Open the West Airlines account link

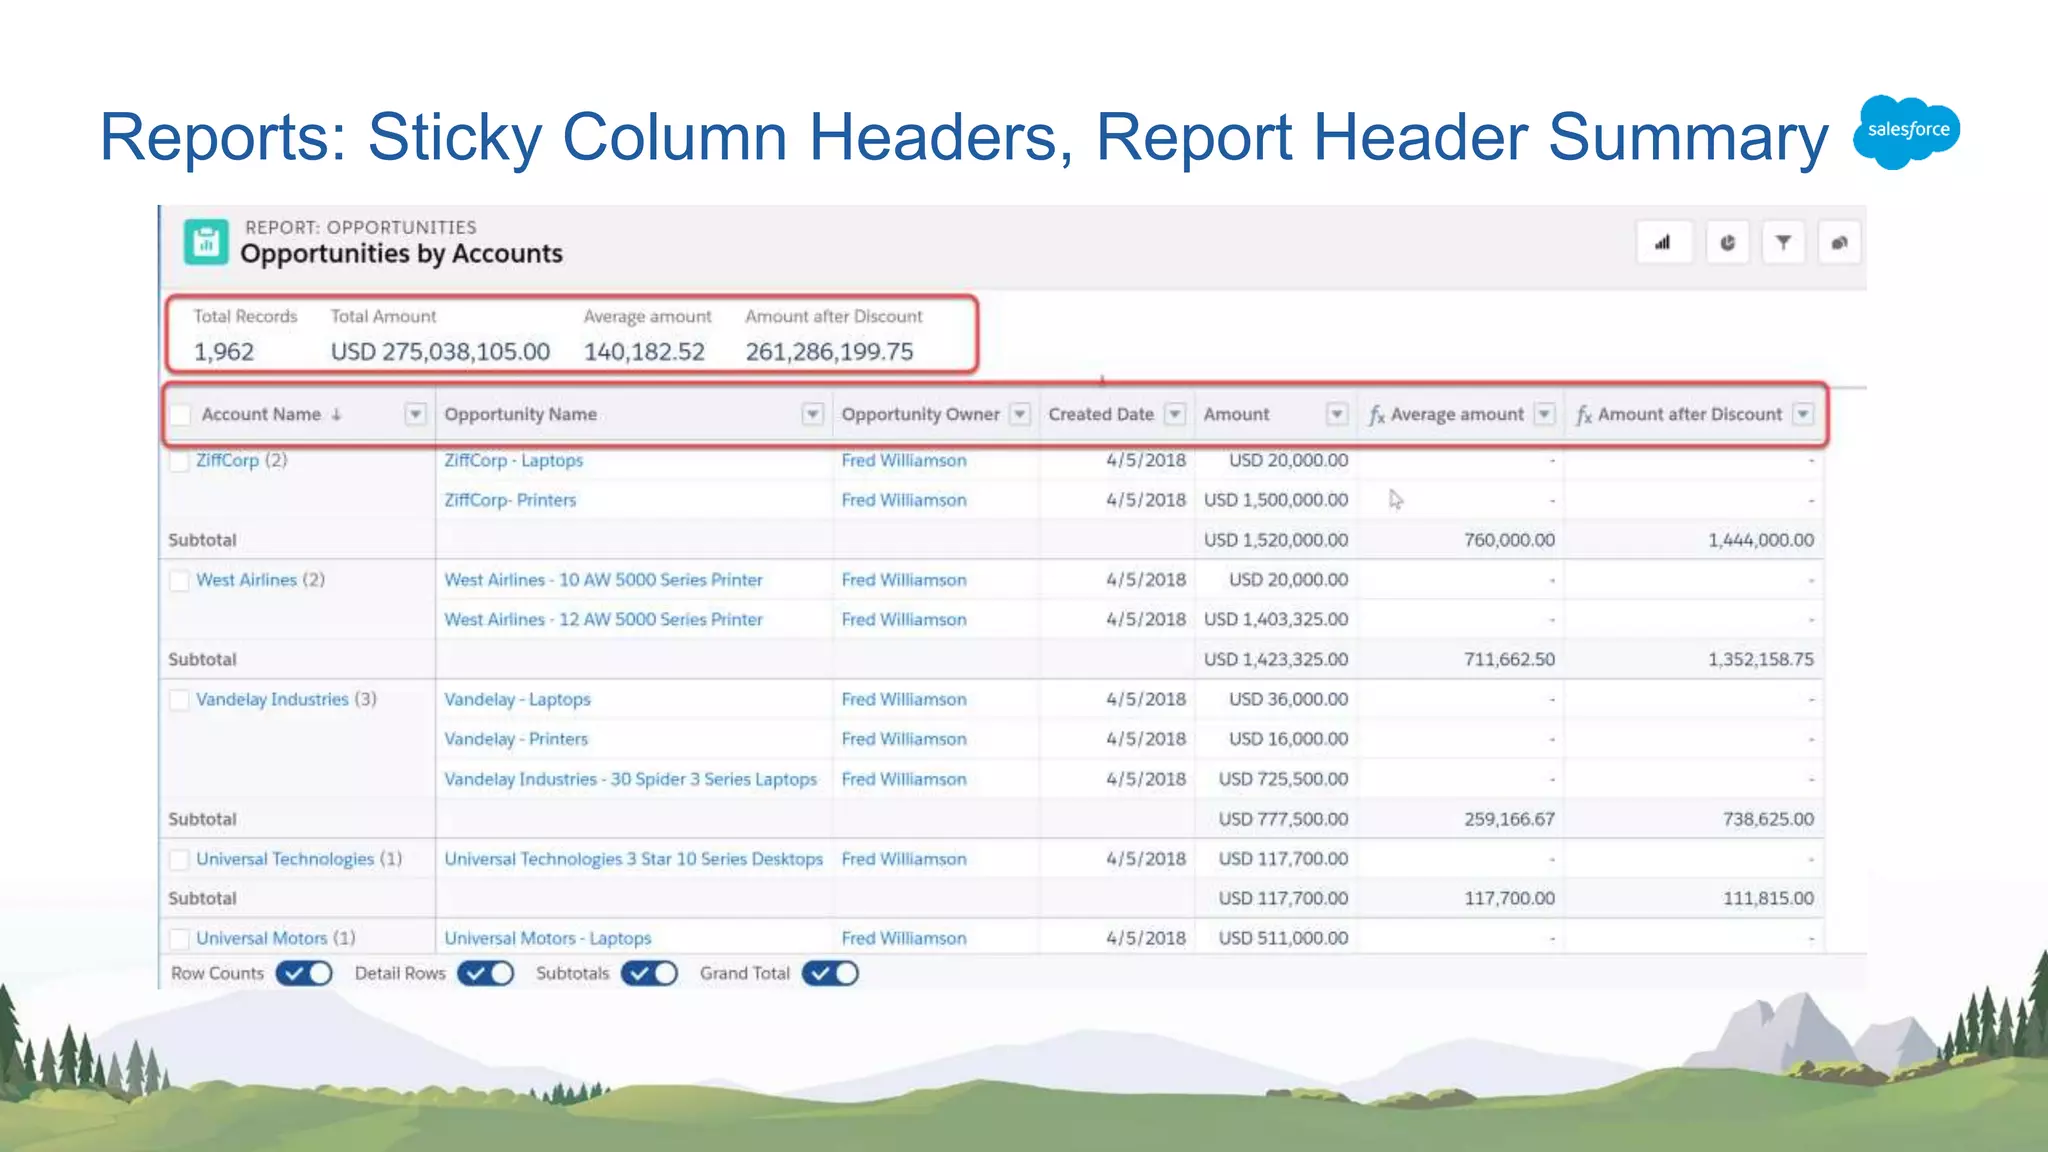tap(246, 580)
